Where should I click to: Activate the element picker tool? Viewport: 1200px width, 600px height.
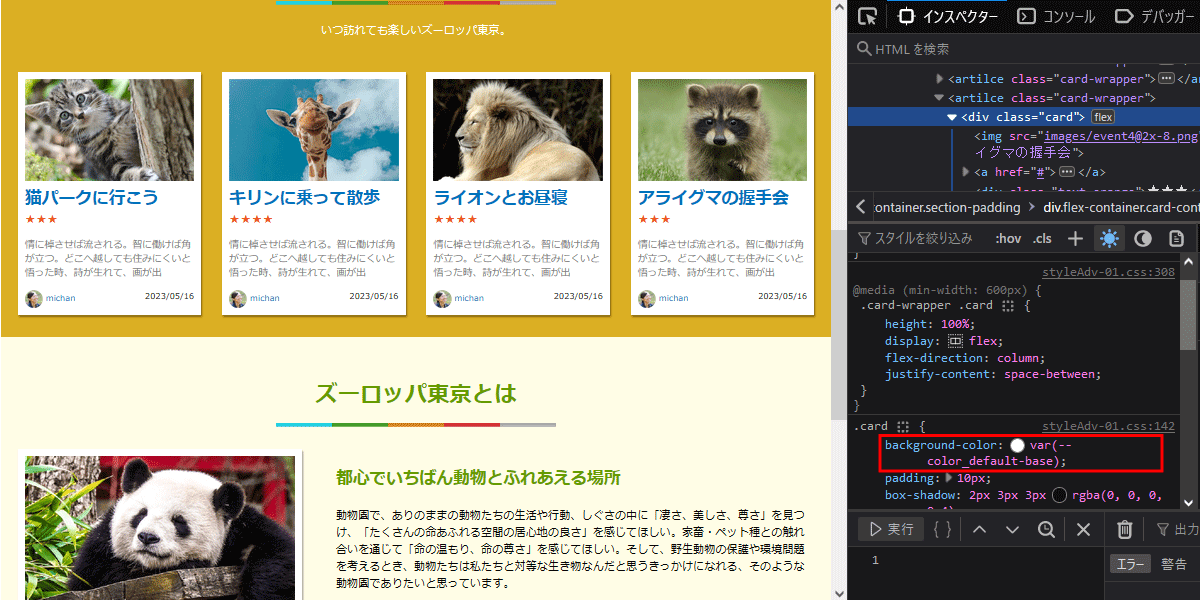tap(868, 16)
